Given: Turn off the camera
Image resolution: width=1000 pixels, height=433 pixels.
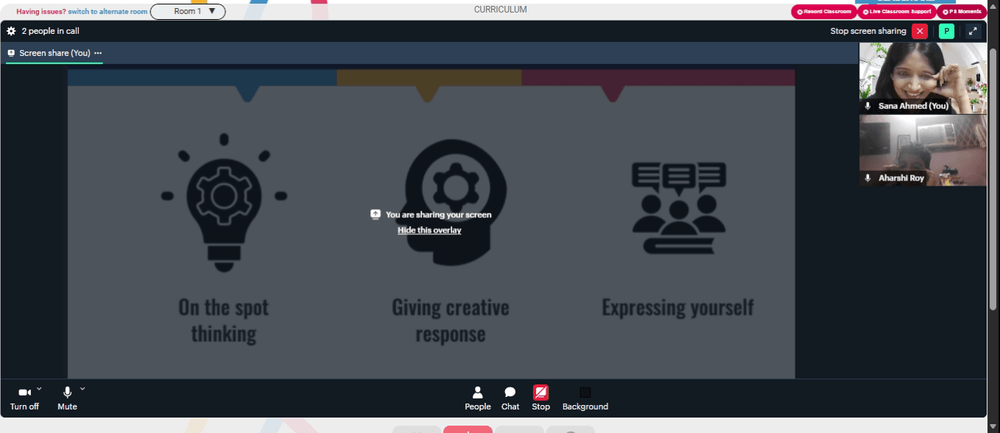Looking at the screenshot, I should [x=24, y=399].
